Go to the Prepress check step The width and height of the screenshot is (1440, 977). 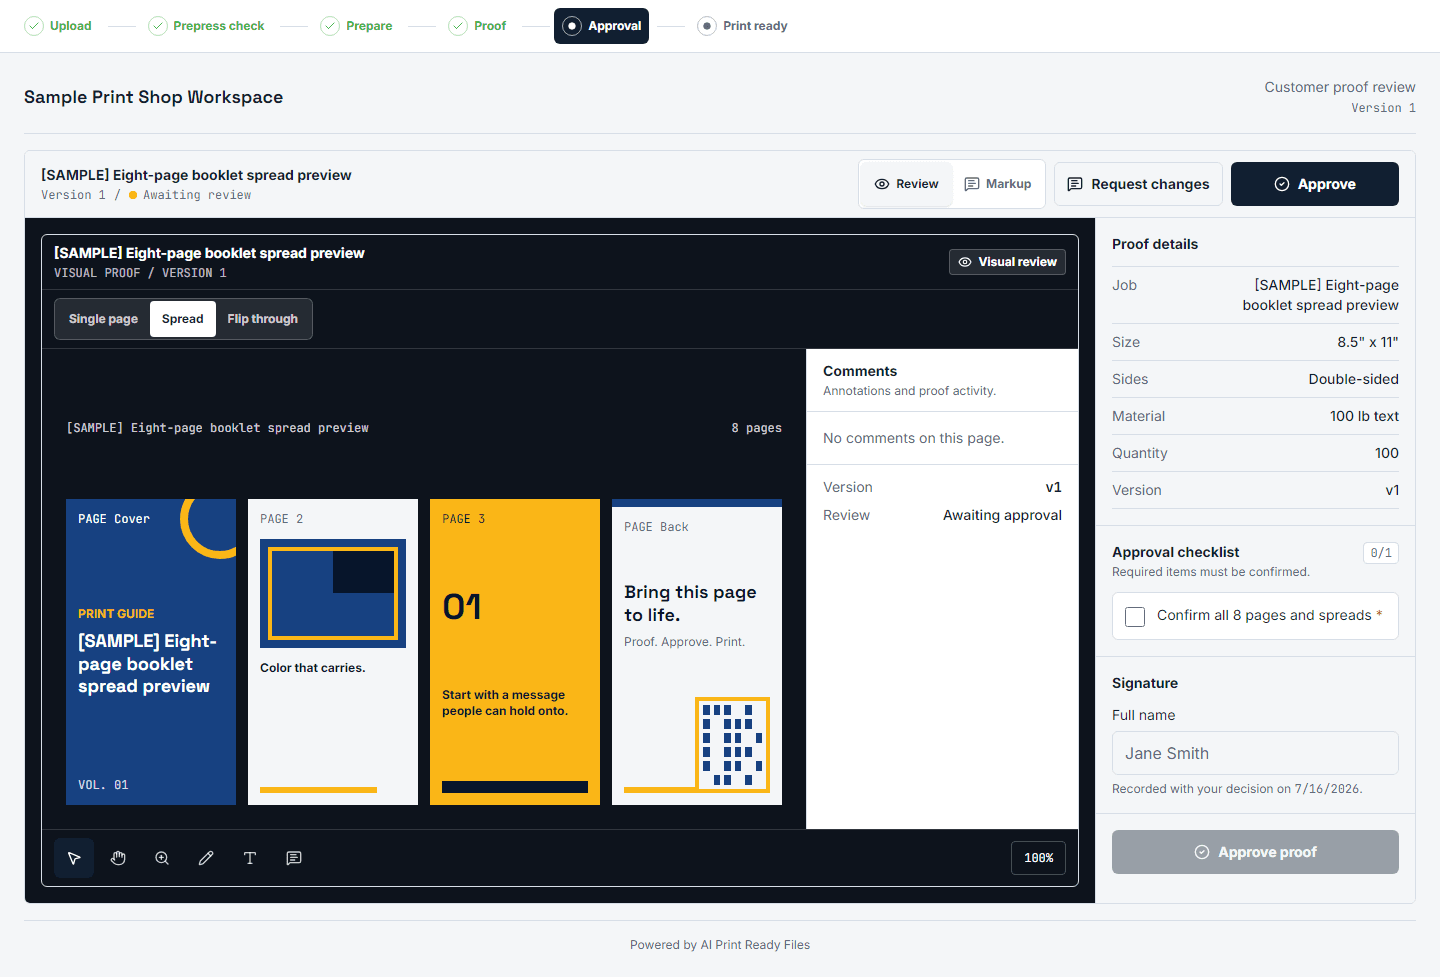pyautogui.click(x=206, y=26)
